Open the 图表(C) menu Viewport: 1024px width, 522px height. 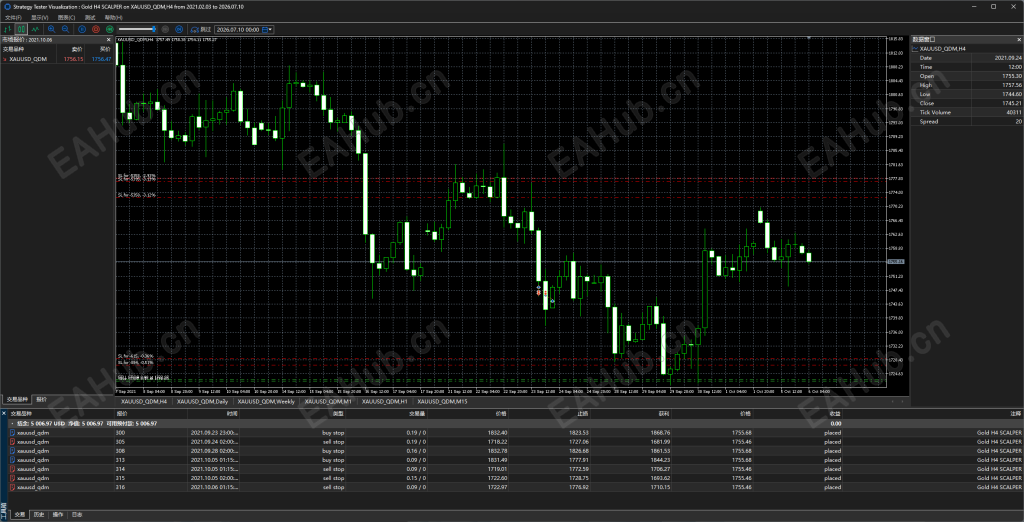tap(66, 17)
